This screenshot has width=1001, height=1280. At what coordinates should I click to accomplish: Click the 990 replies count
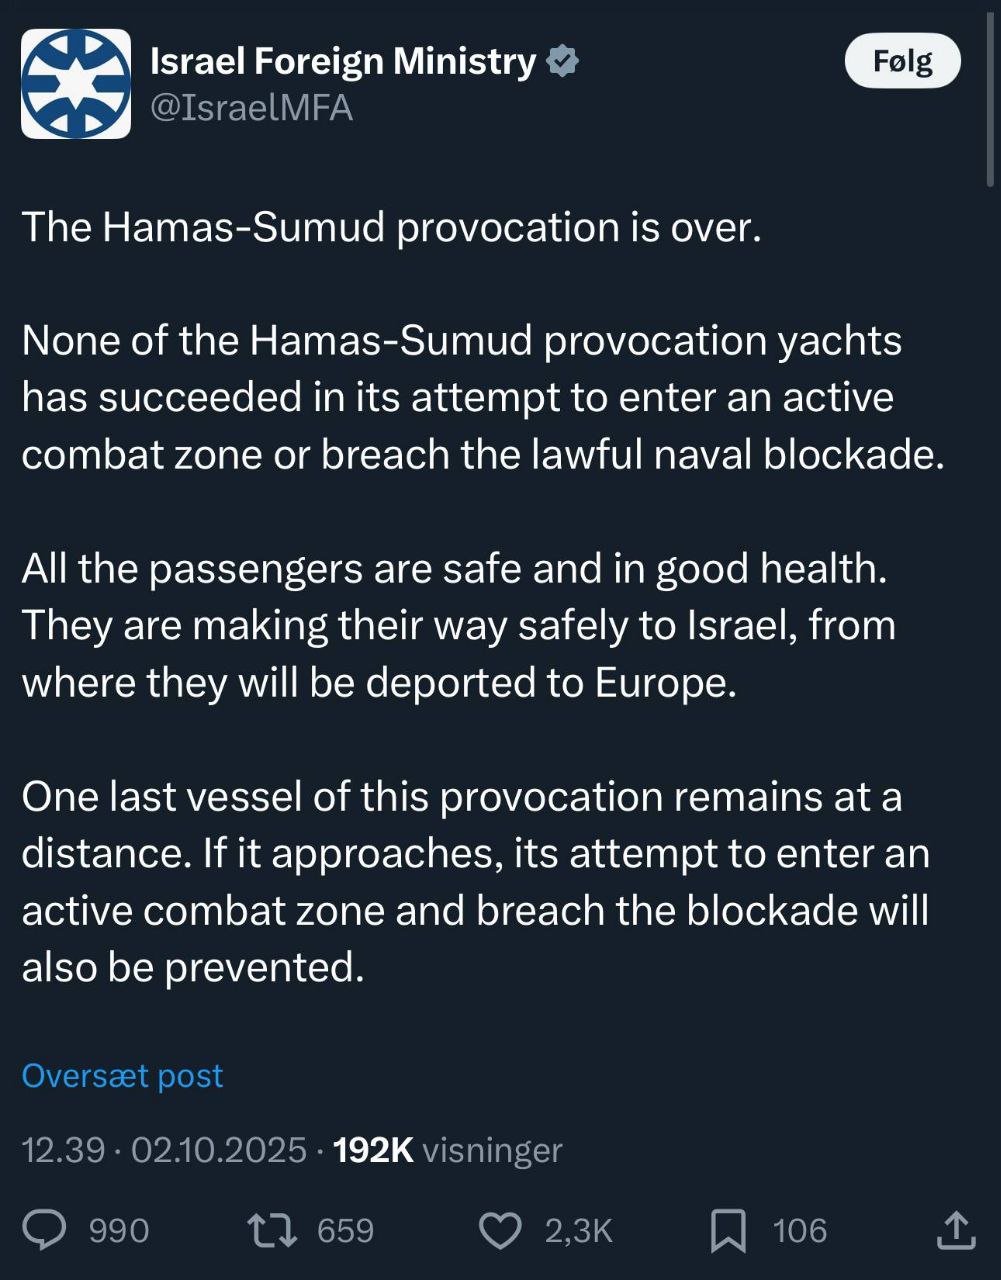(119, 1230)
